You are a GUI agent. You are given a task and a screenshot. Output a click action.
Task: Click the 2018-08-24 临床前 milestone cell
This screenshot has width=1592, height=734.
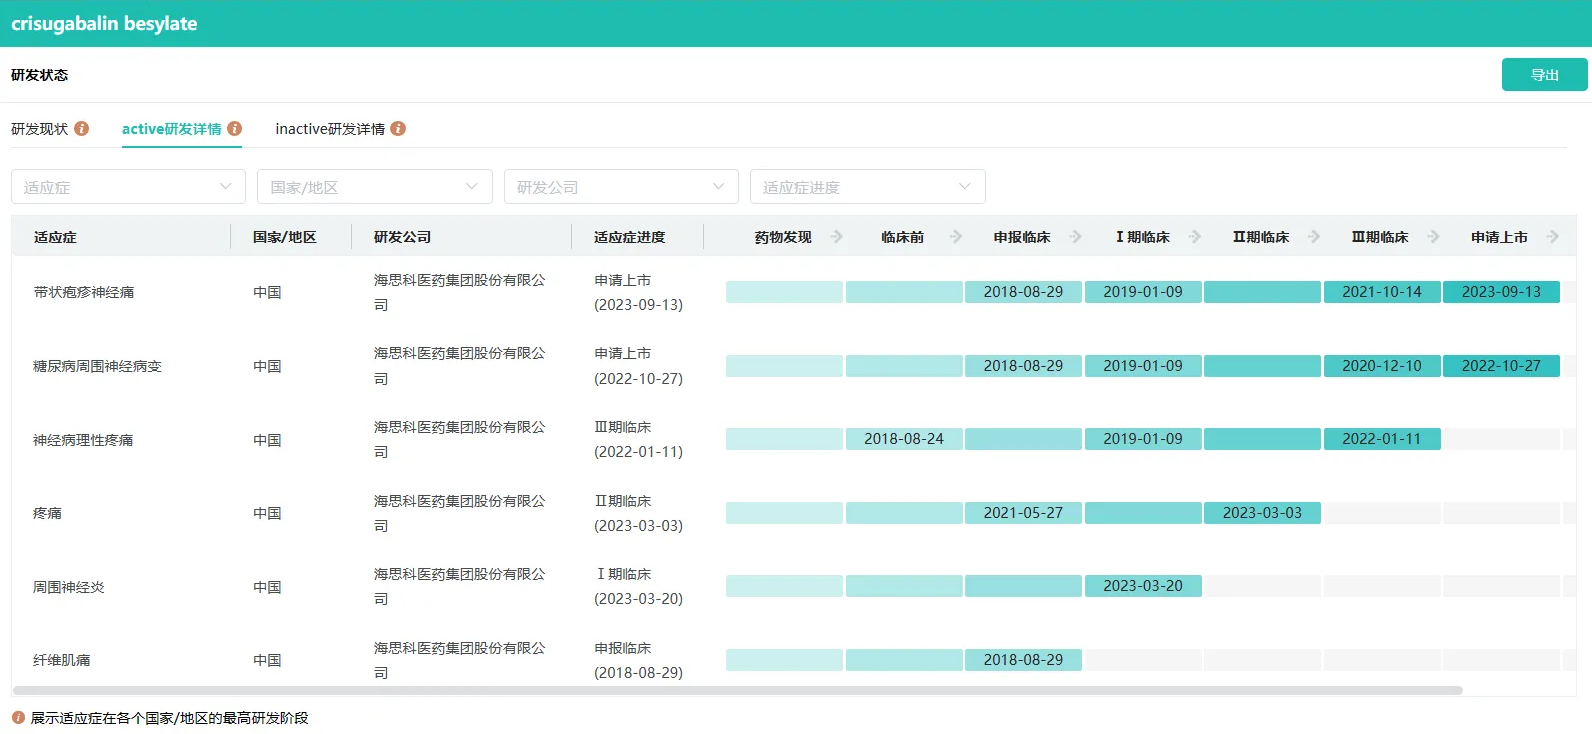point(904,439)
